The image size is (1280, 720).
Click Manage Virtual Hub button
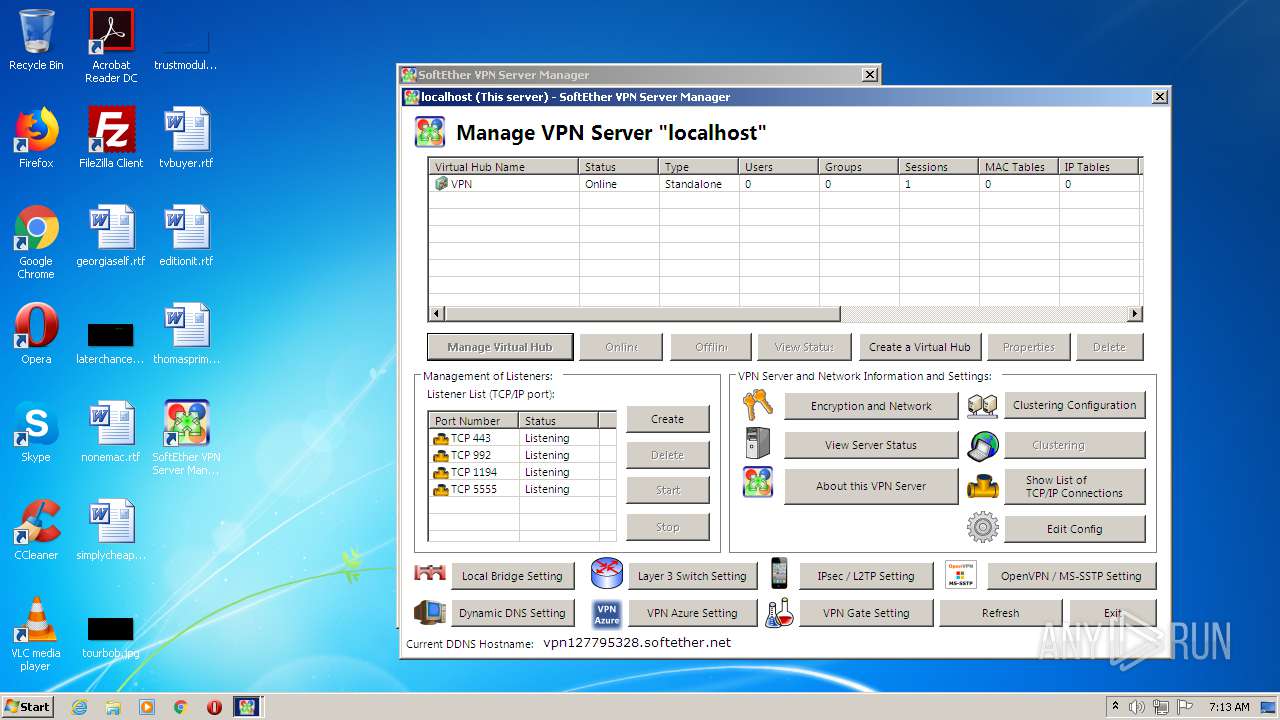(500, 347)
